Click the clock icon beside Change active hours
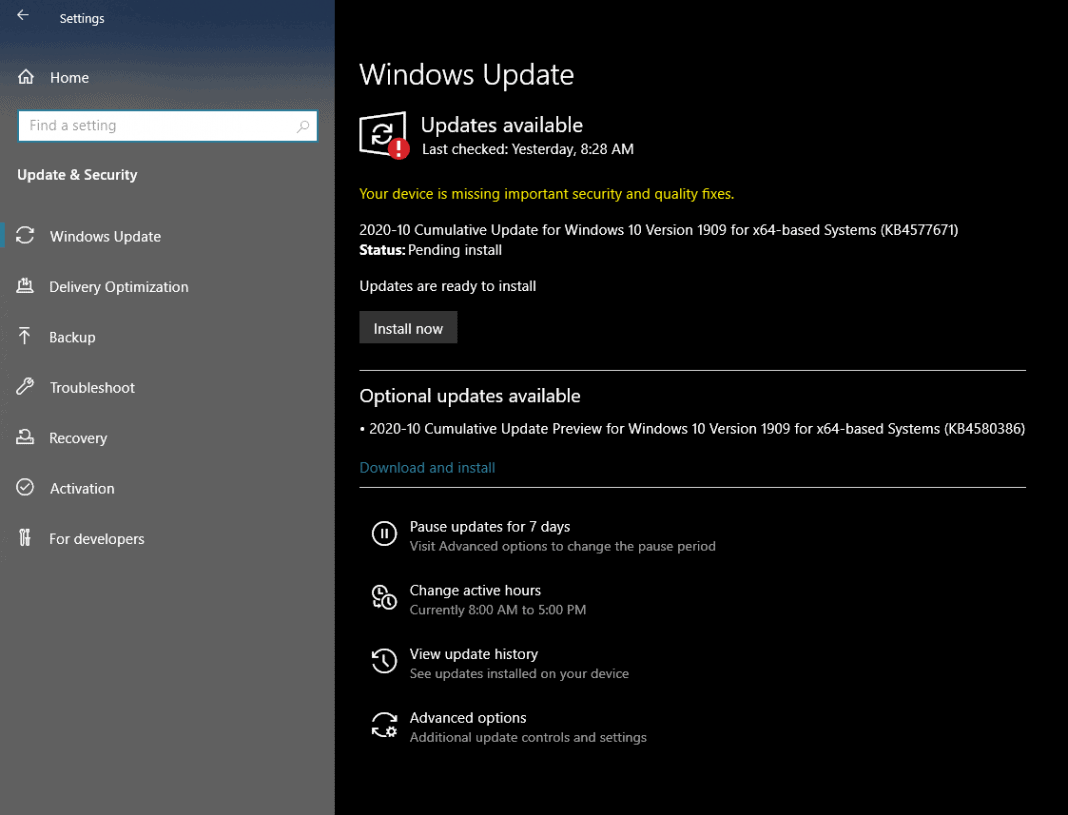This screenshot has width=1068, height=815. tap(384, 597)
